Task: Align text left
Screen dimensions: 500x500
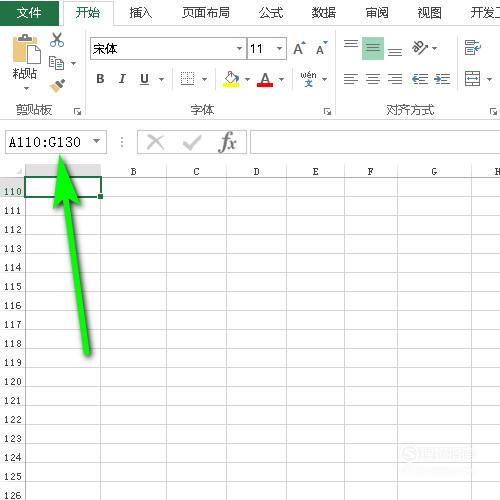Action: (351, 79)
